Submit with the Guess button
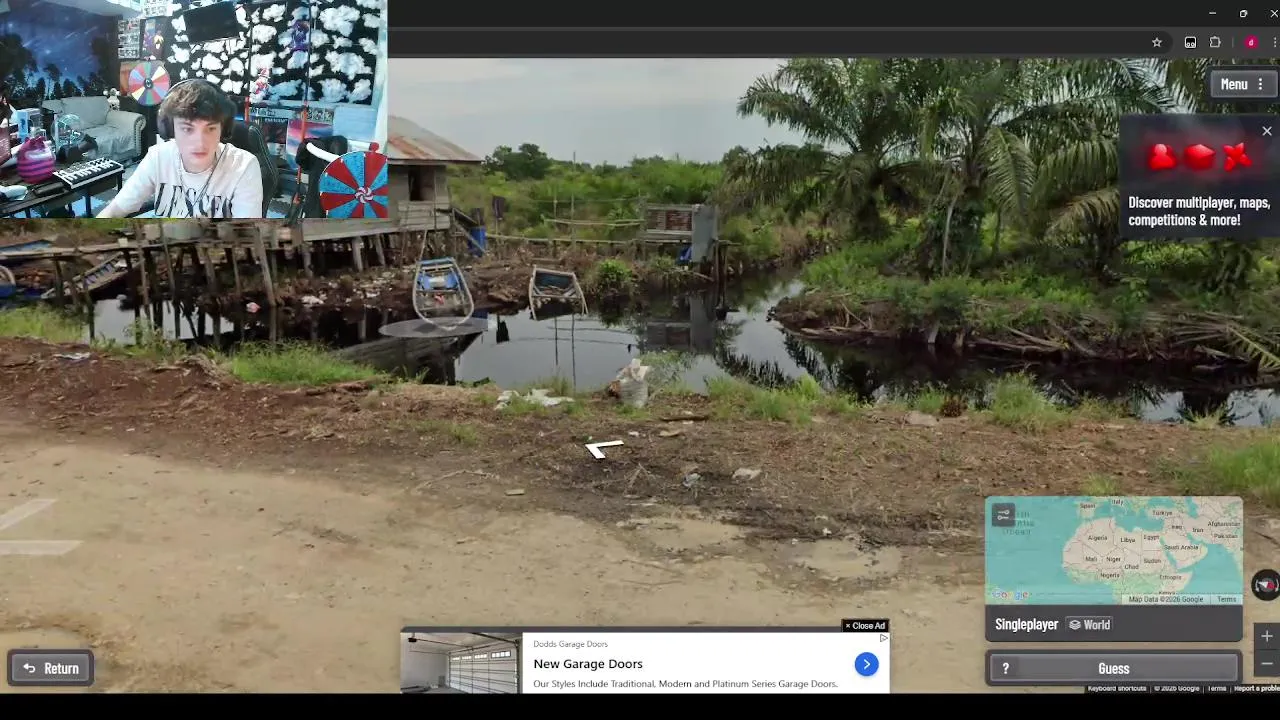The image size is (1280, 720). tap(1113, 669)
